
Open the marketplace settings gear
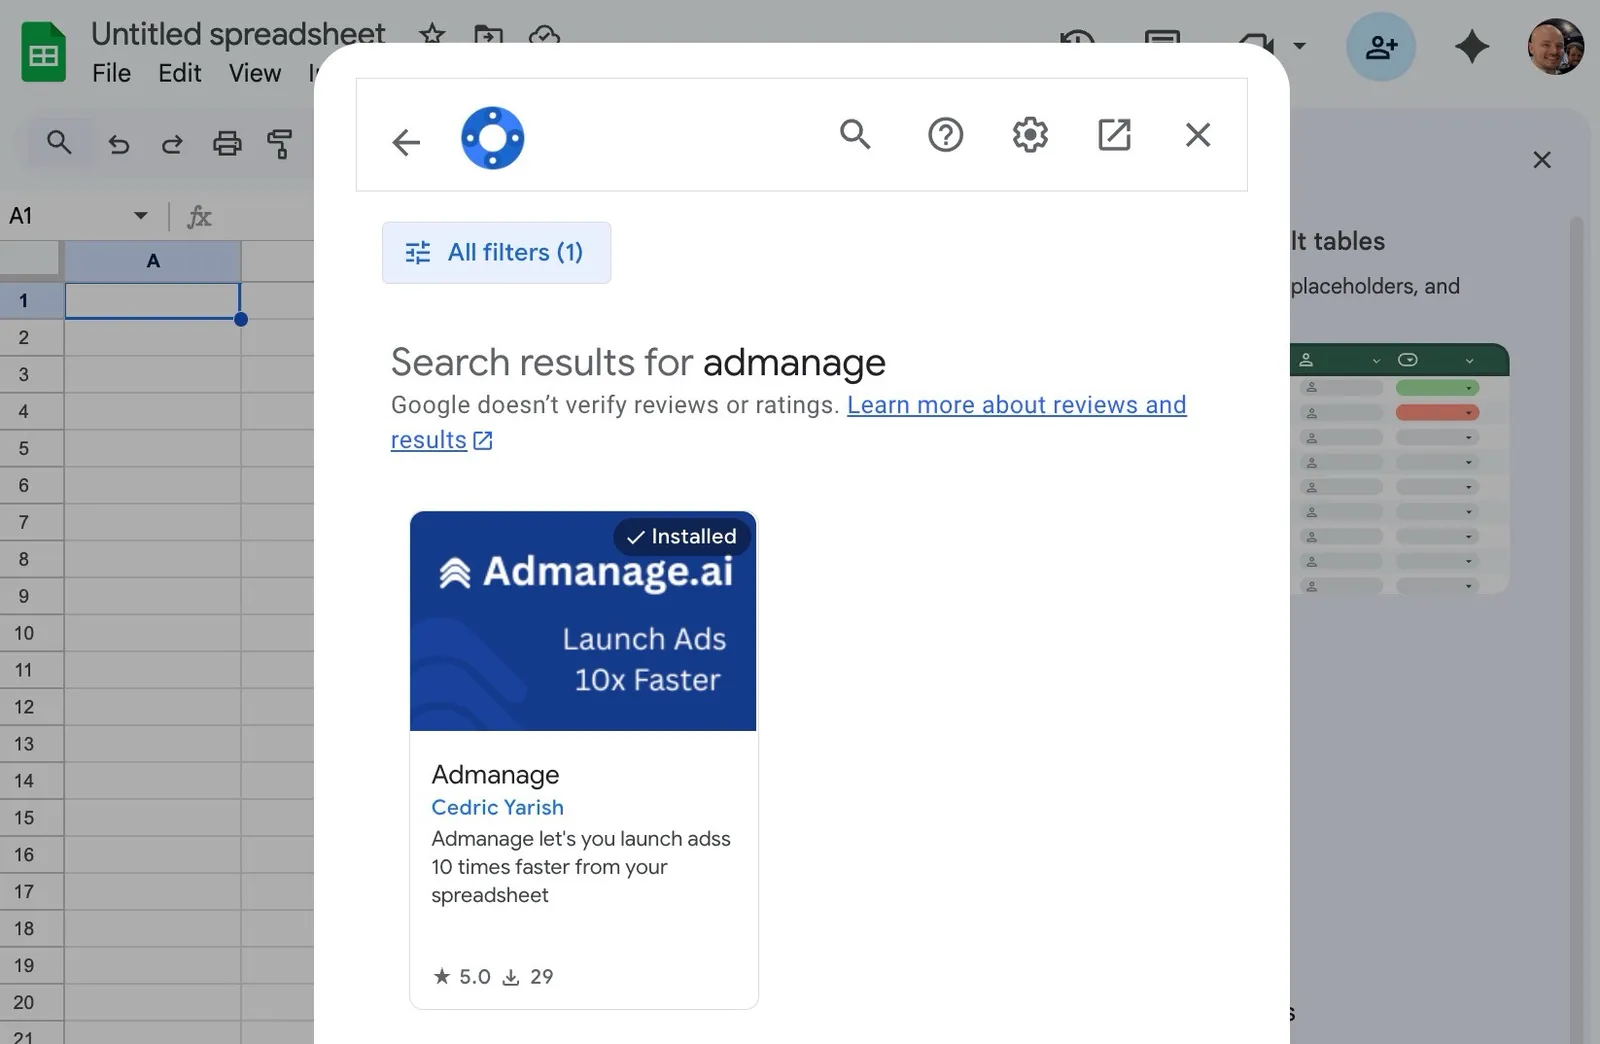1030,134
